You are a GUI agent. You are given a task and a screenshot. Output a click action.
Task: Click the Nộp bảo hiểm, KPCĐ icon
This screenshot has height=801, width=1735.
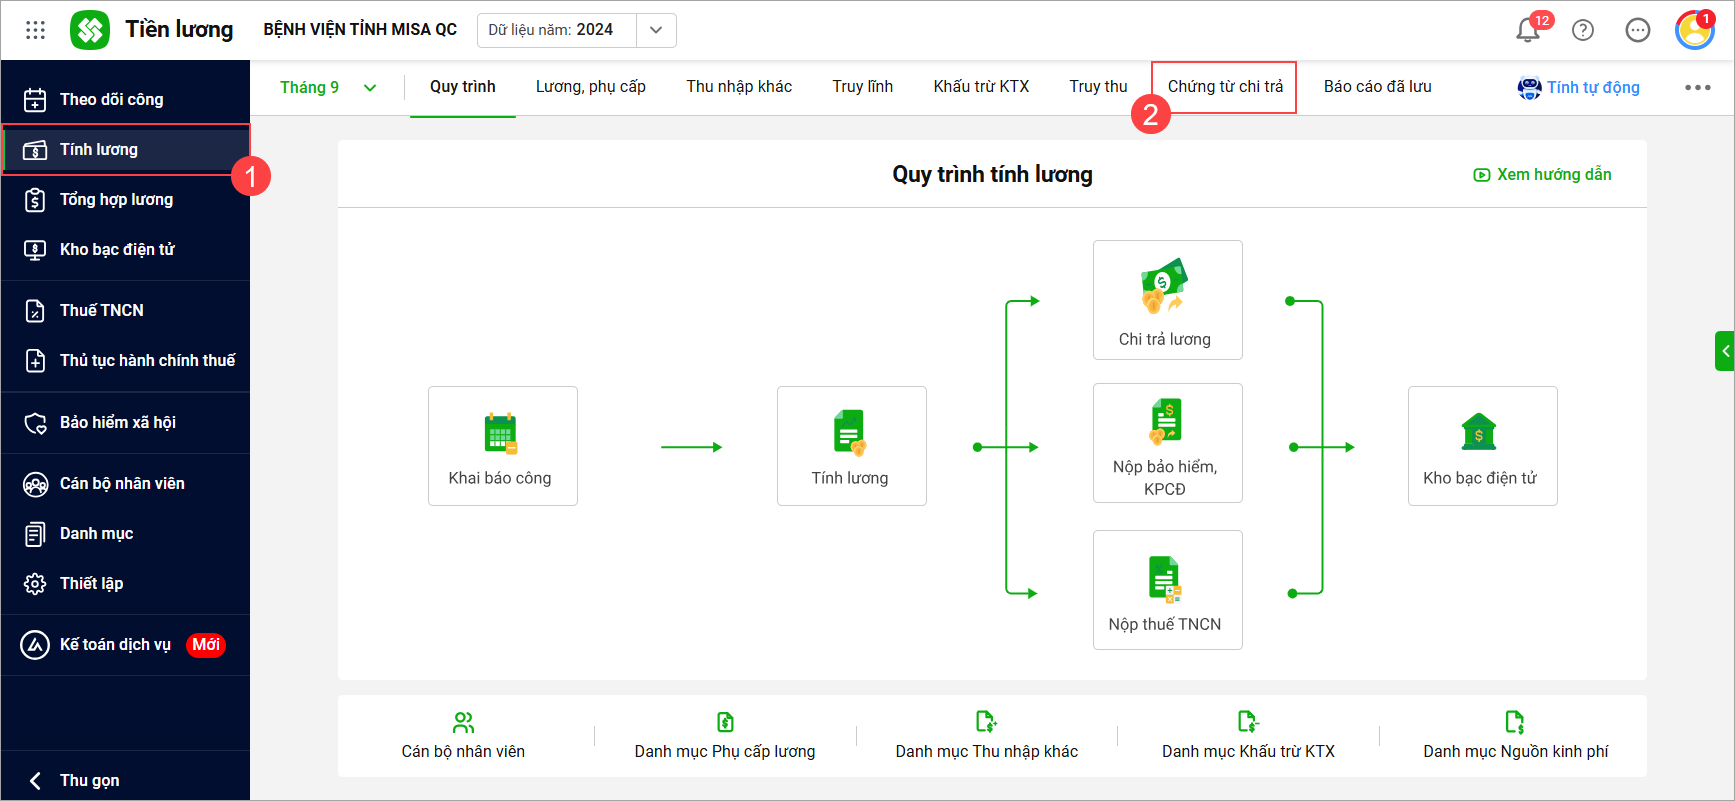tap(1166, 421)
